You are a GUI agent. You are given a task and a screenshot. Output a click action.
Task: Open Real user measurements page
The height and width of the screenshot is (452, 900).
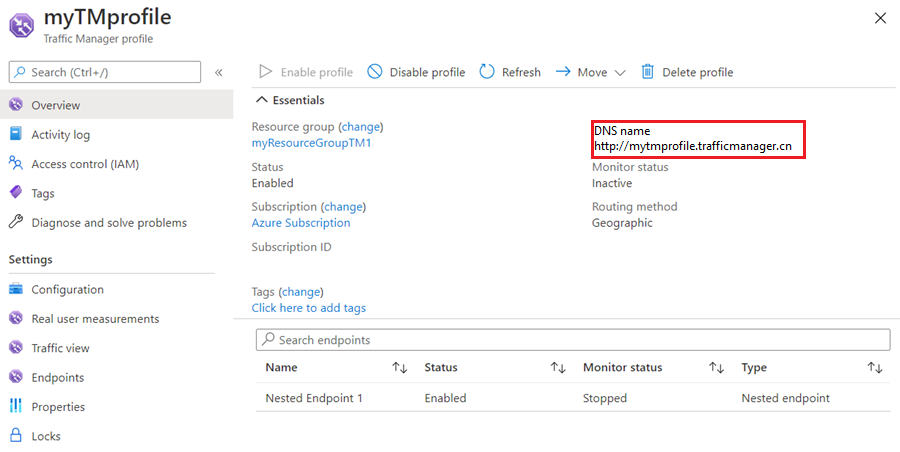(95, 319)
